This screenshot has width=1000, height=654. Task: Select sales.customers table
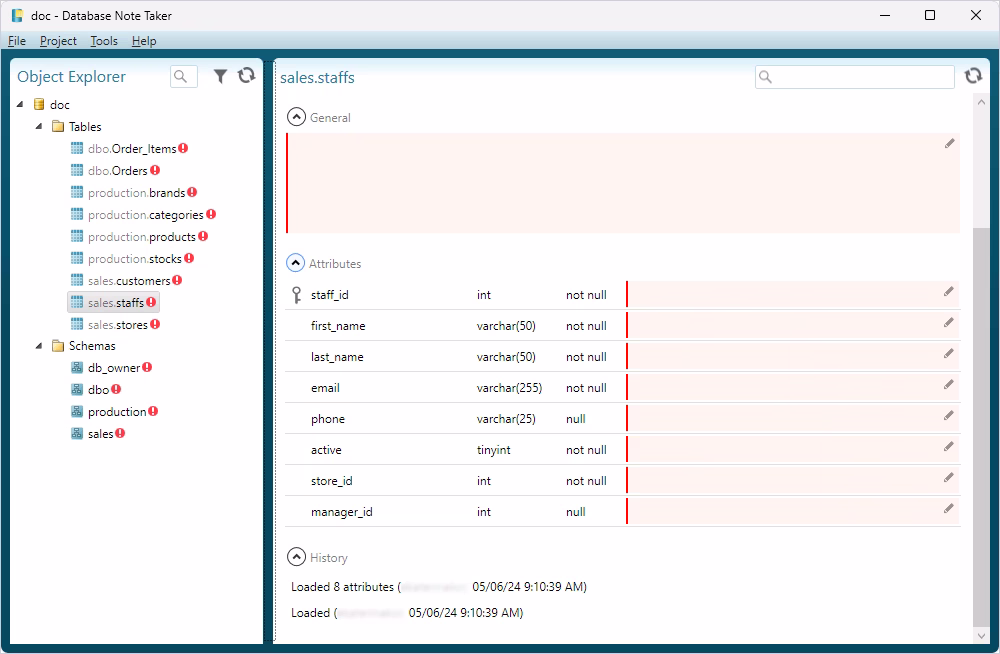(x=129, y=281)
